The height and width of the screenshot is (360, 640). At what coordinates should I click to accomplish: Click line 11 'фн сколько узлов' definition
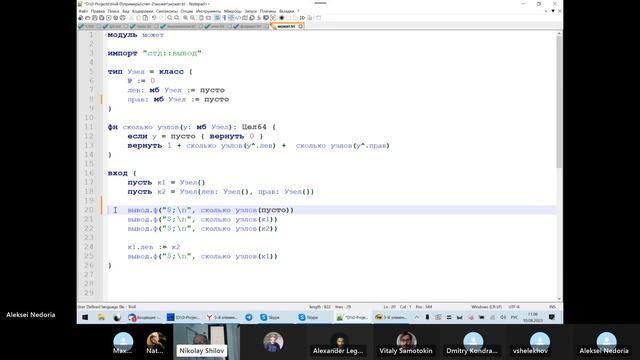[x=192, y=127]
